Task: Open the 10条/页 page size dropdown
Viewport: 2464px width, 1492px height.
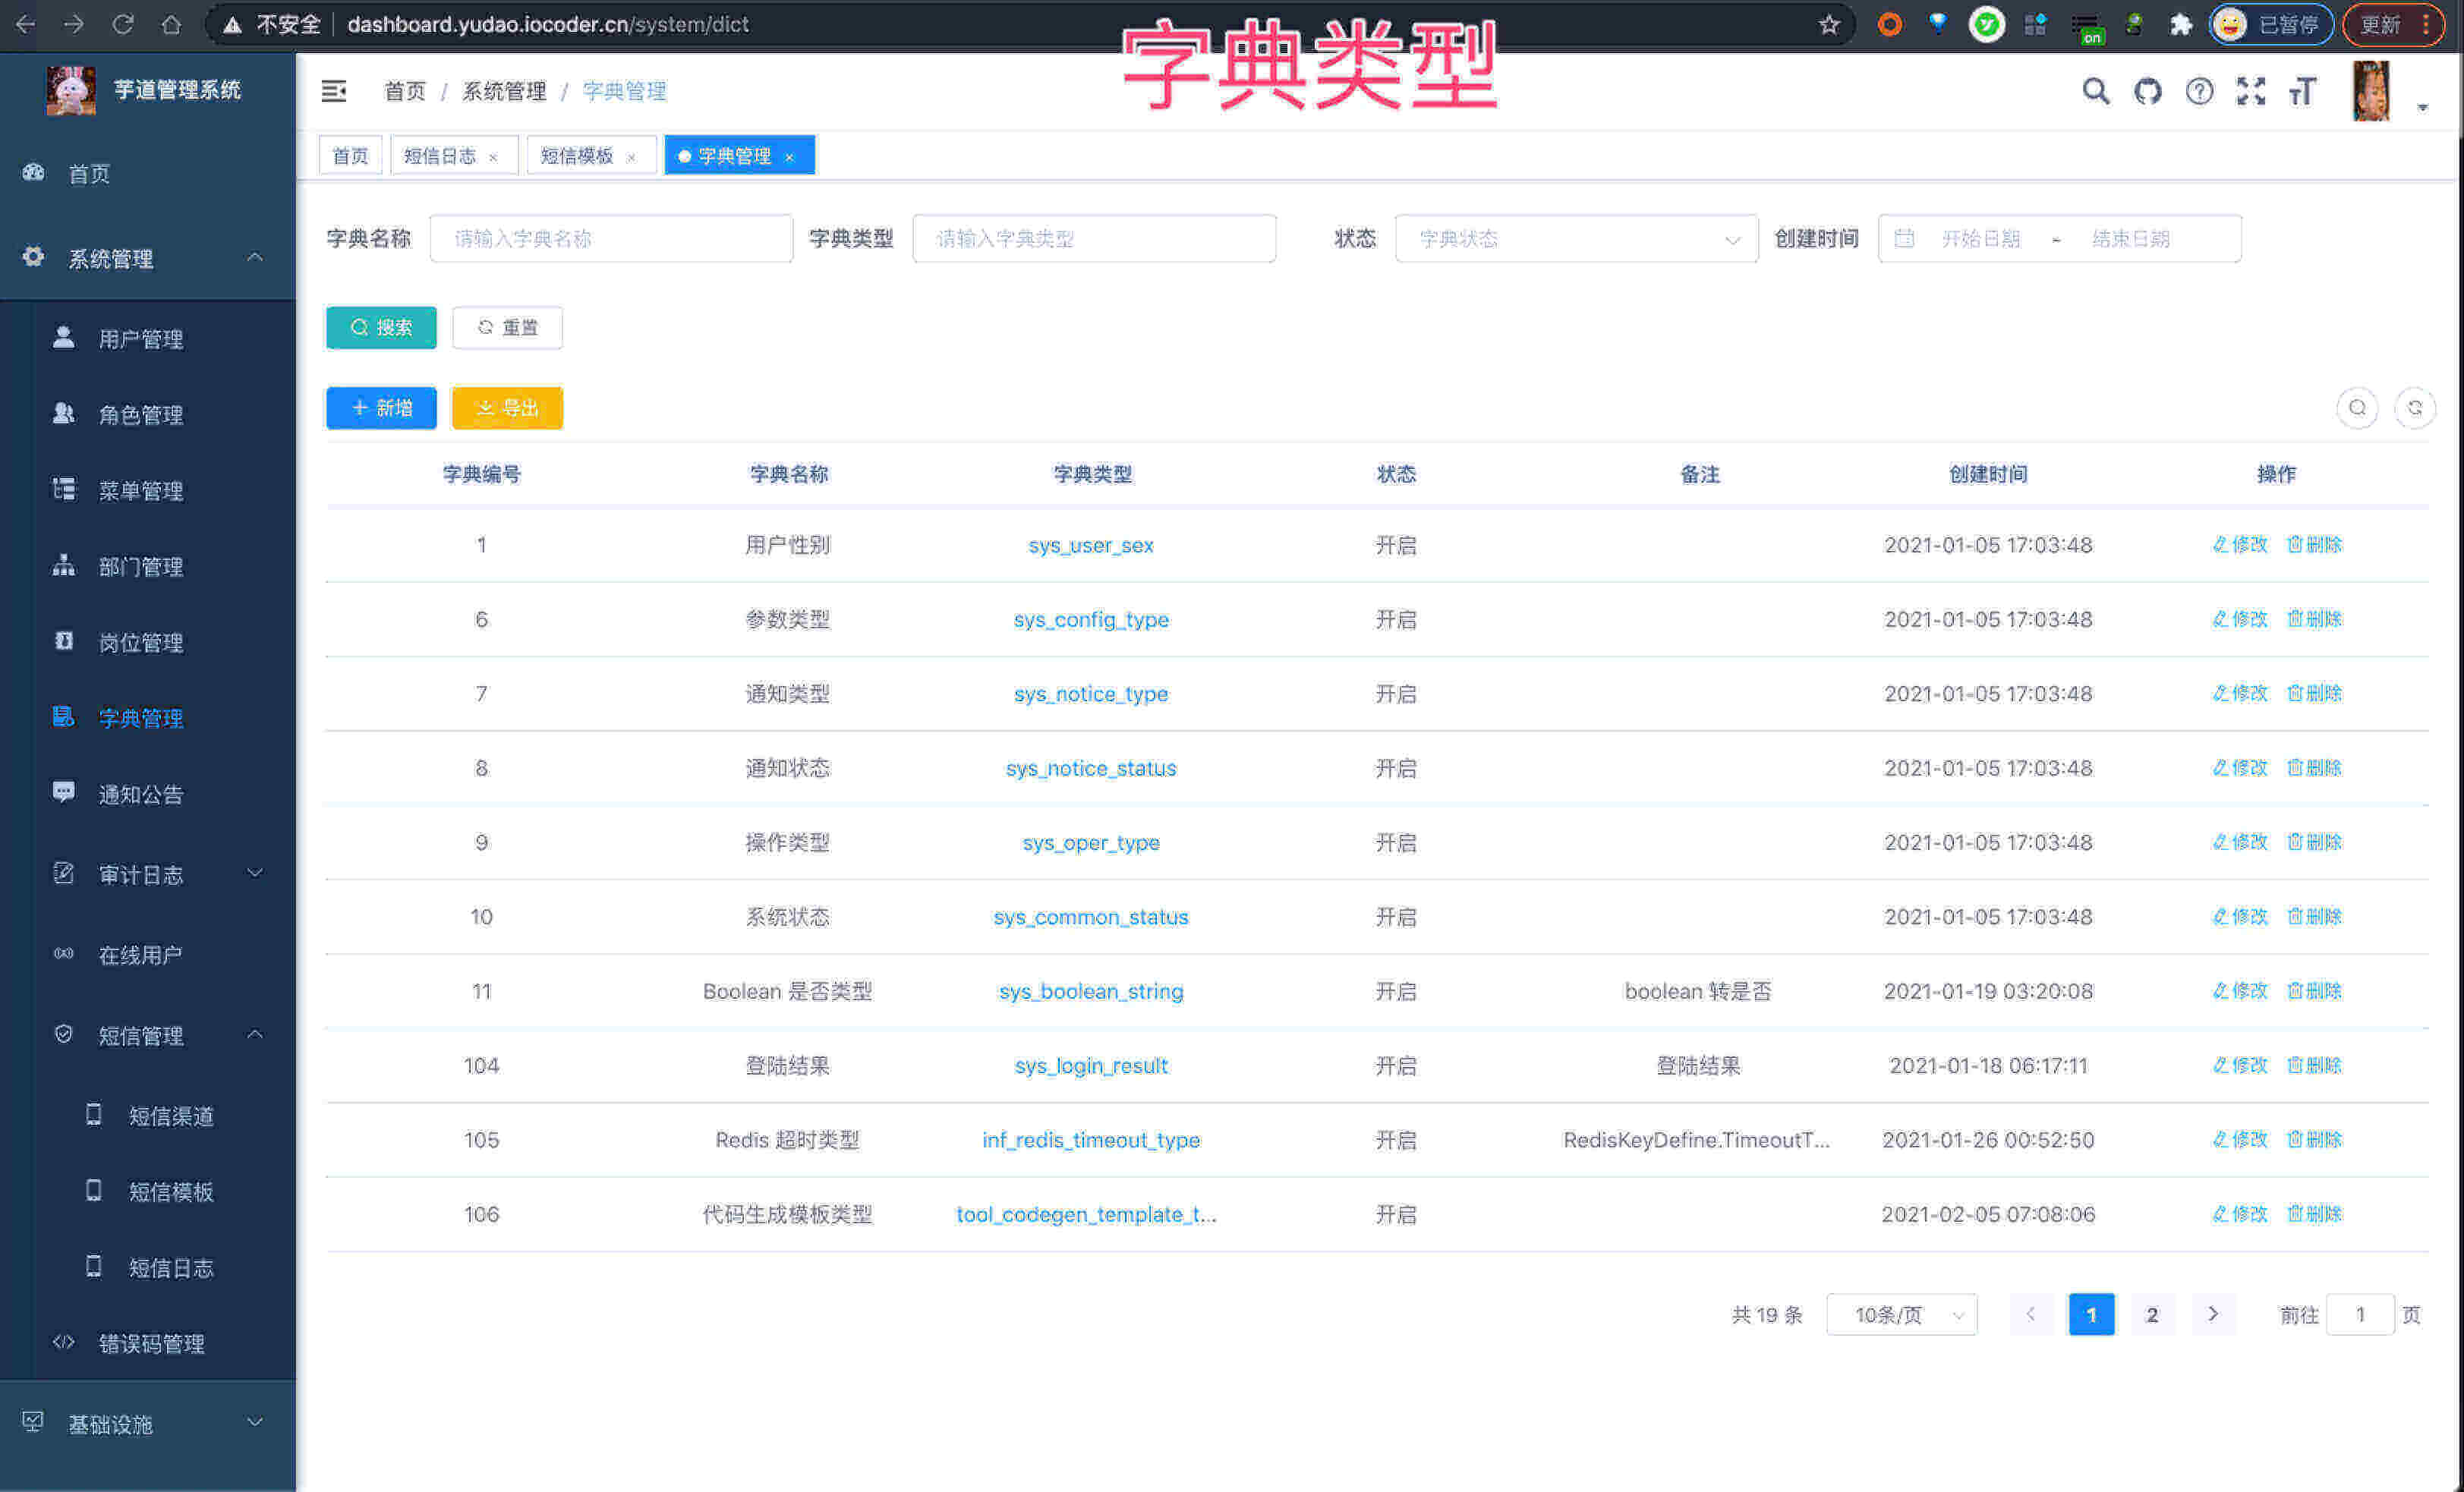Action: point(1901,1314)
